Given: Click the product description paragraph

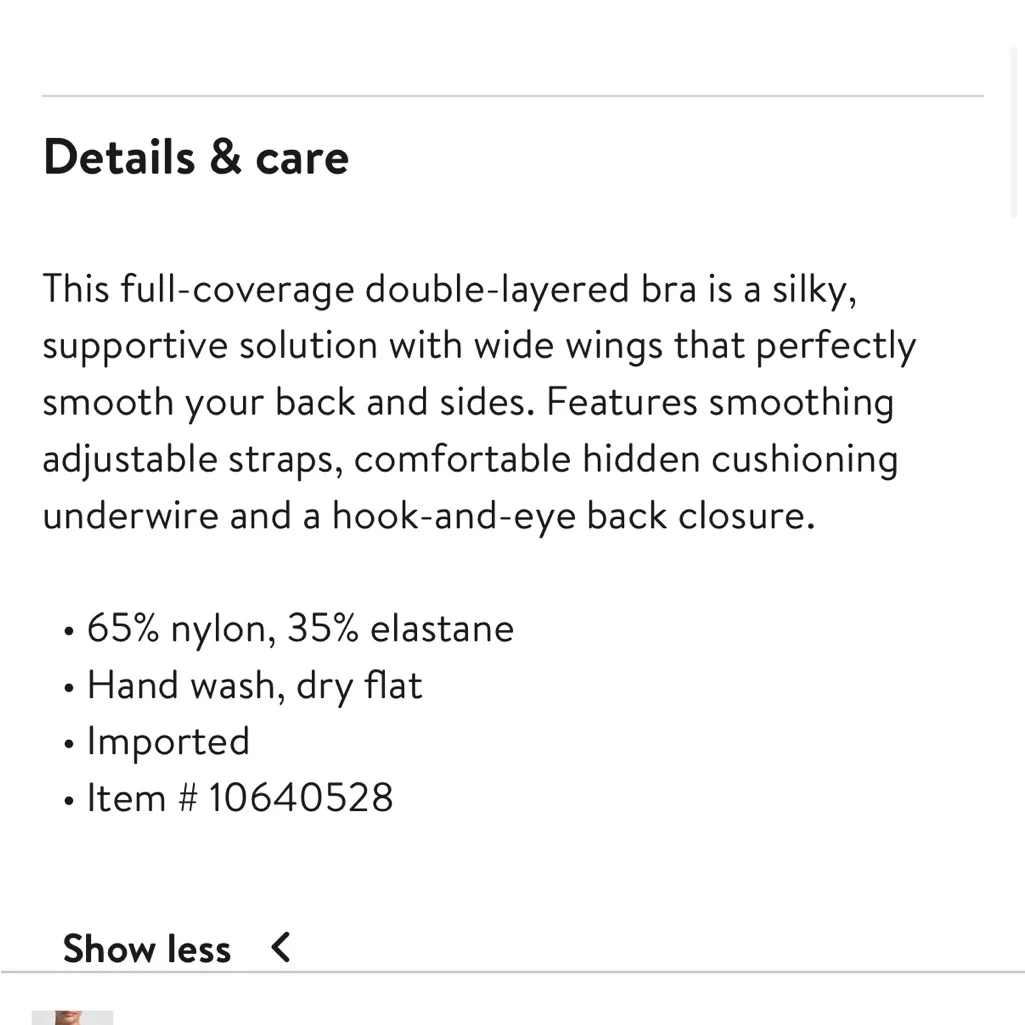Looking at the screenshot, I should coord(478,400).
